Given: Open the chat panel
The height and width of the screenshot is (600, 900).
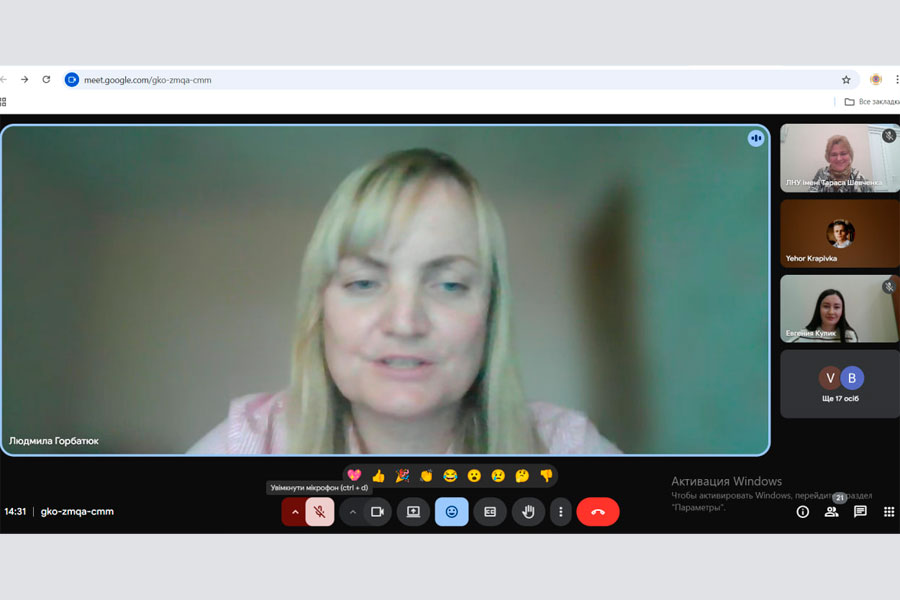Looking at the screenshot, I should (x=860, y=512).
